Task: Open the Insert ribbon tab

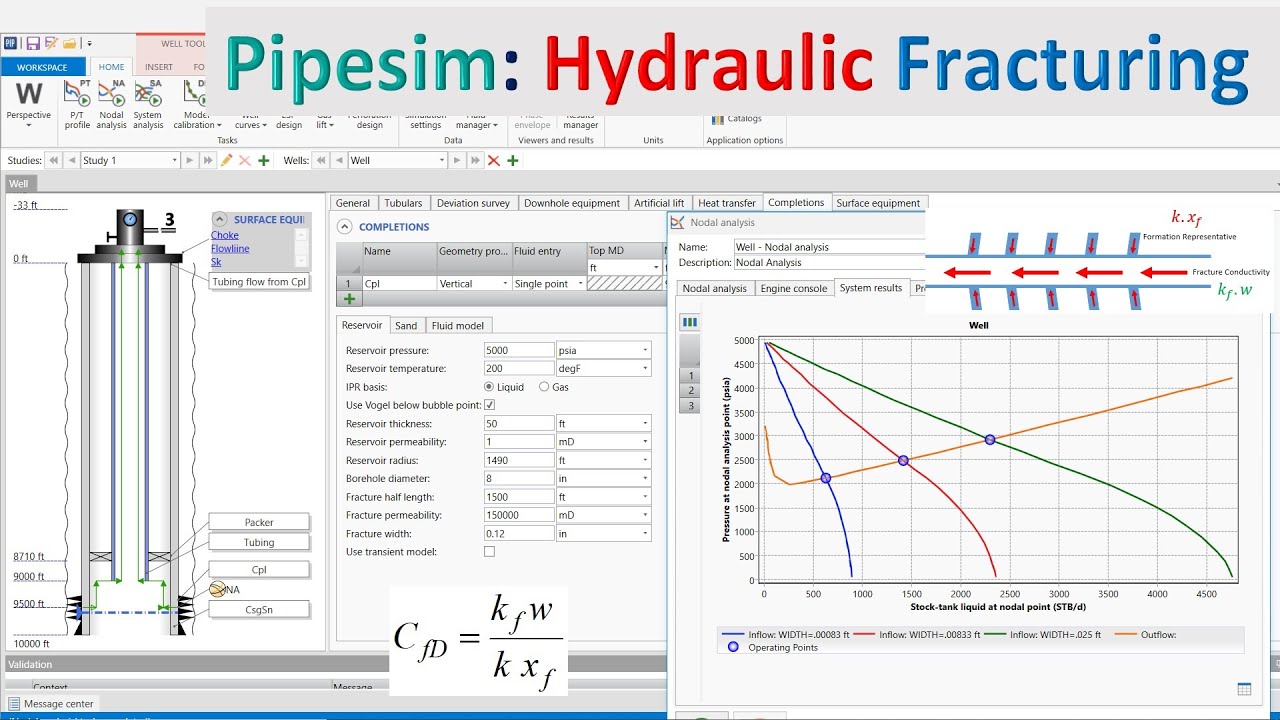Action: coord(159,67)
